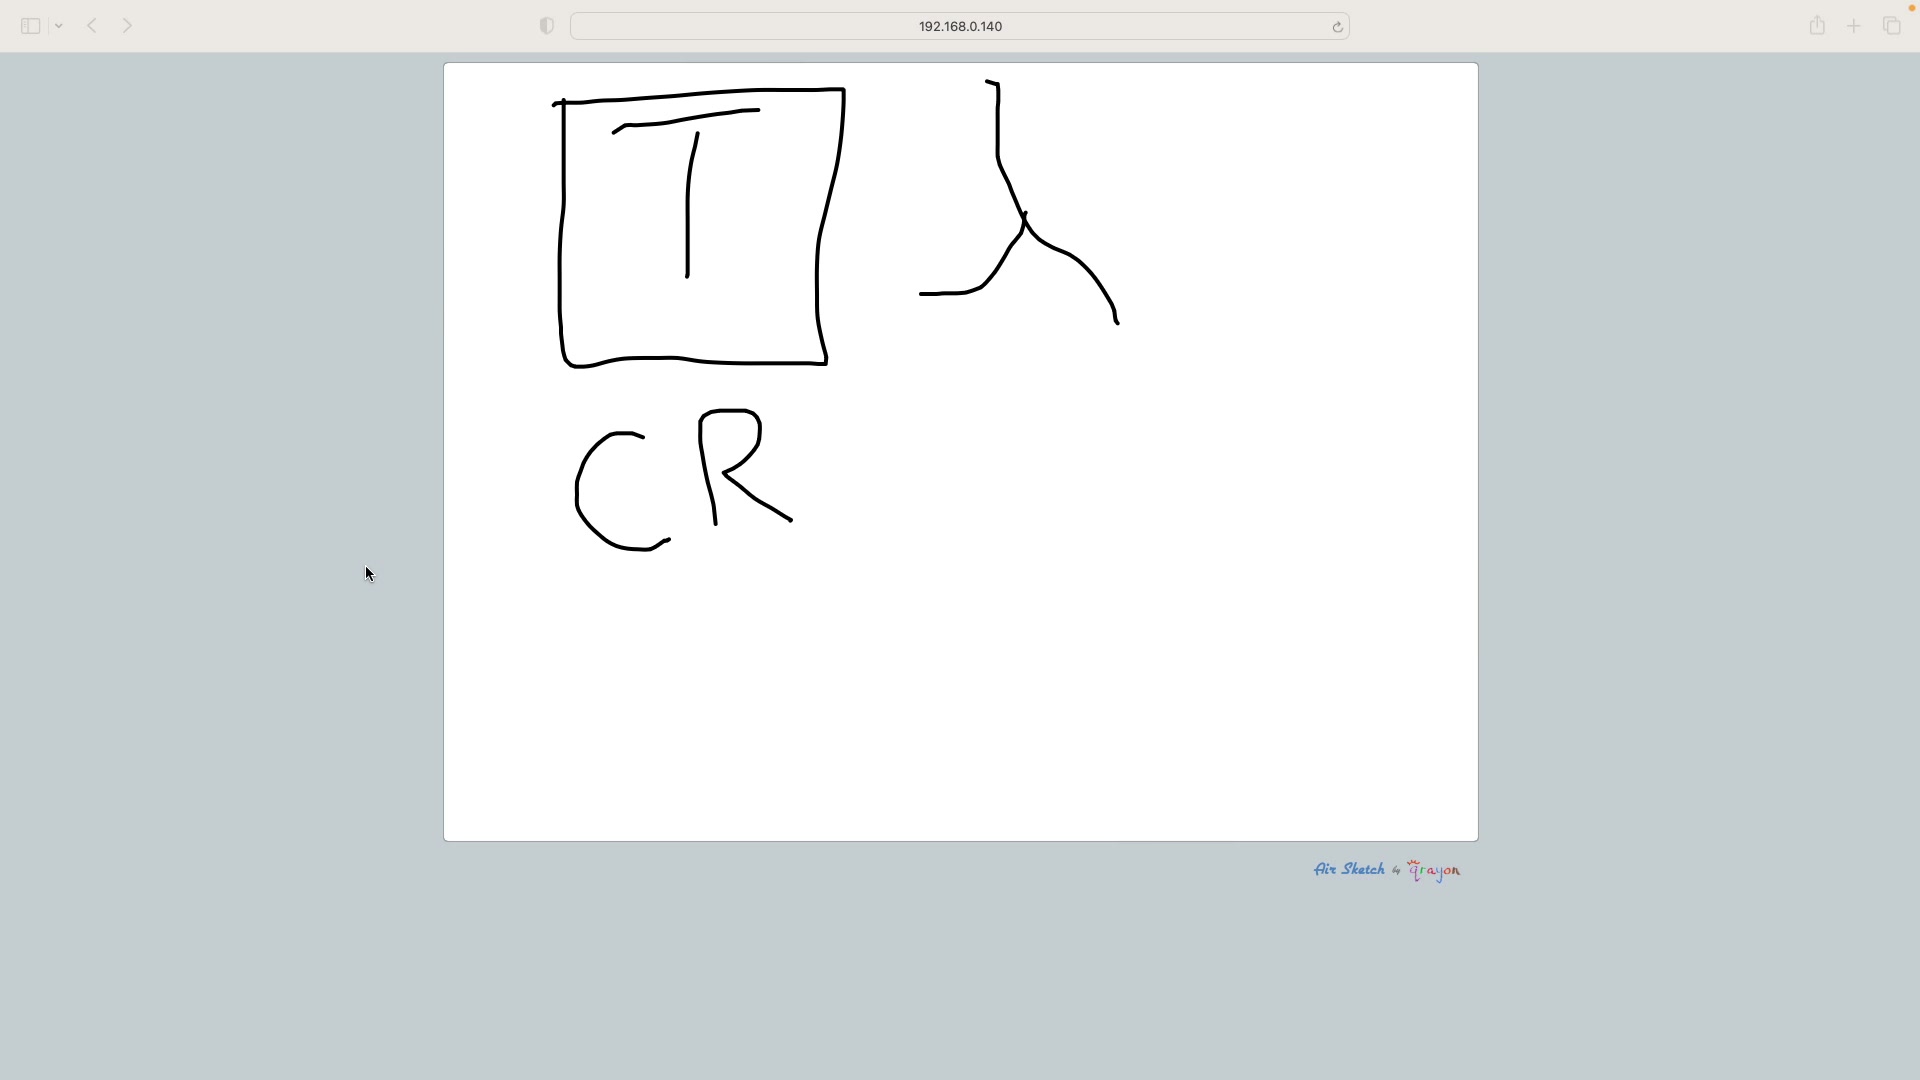This screenshot has width=1920, height=1080.
Task: Visit the Crayon logo link
Action: [1434, 870]
